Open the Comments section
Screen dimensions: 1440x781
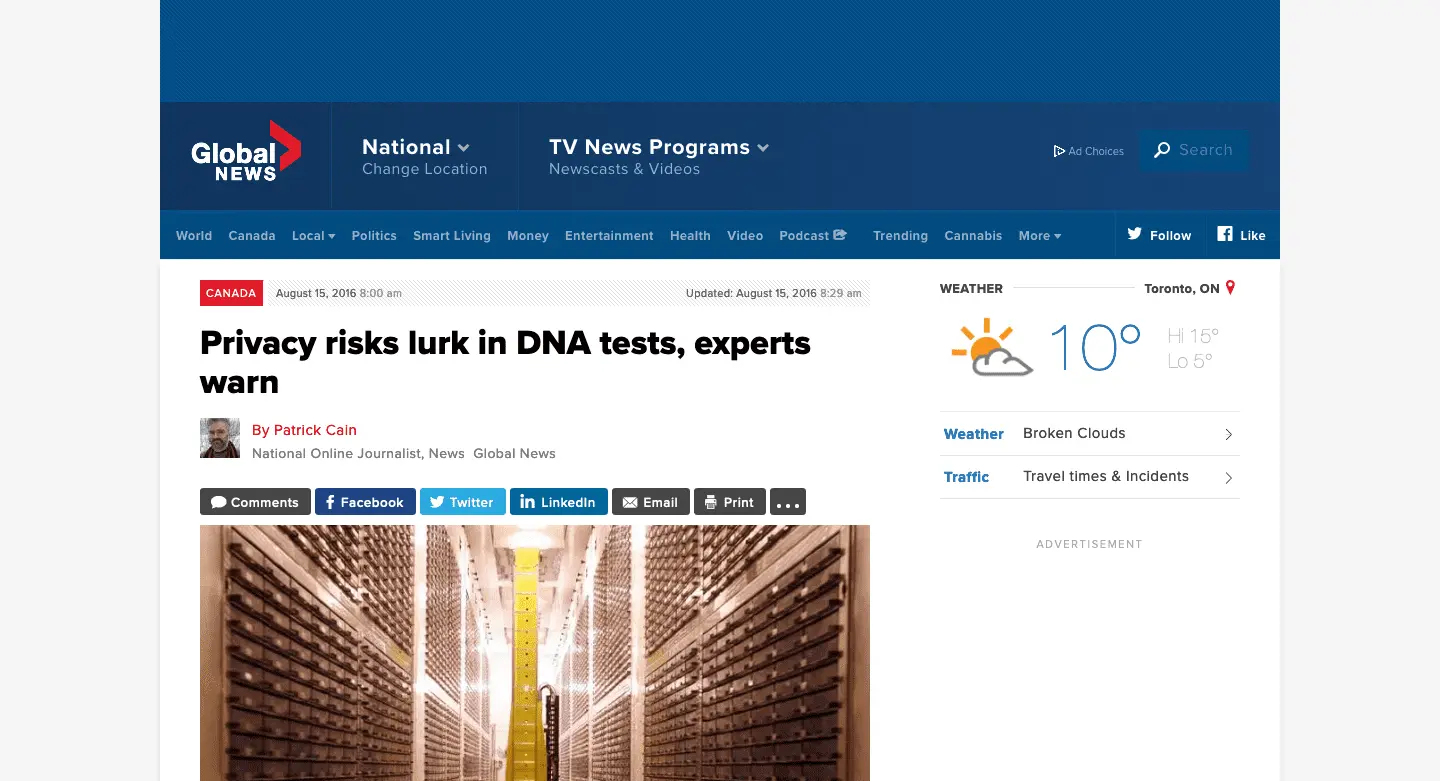[255, 502]
